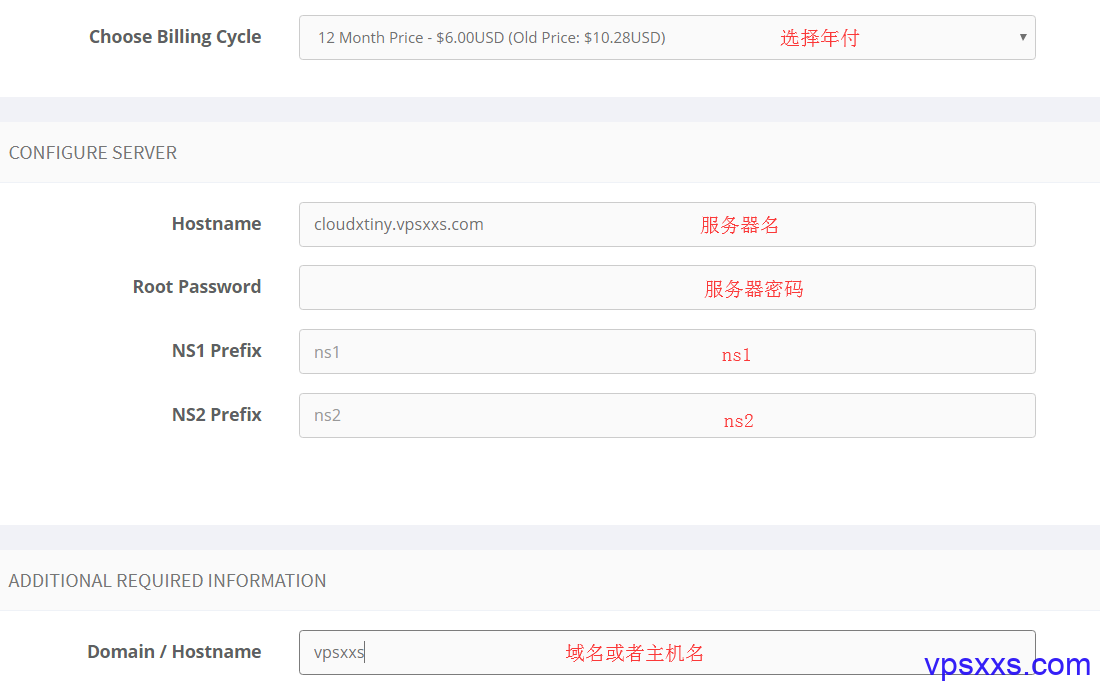Click the NS1 Prefix input box

pos(667,352)
